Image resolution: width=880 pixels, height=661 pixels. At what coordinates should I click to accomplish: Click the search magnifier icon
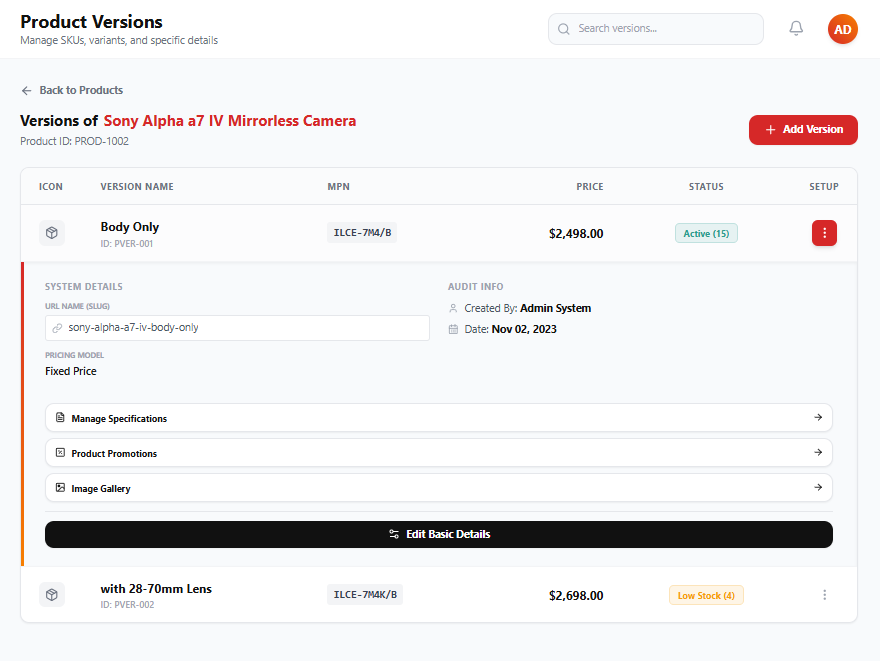[x=563, y=29]
